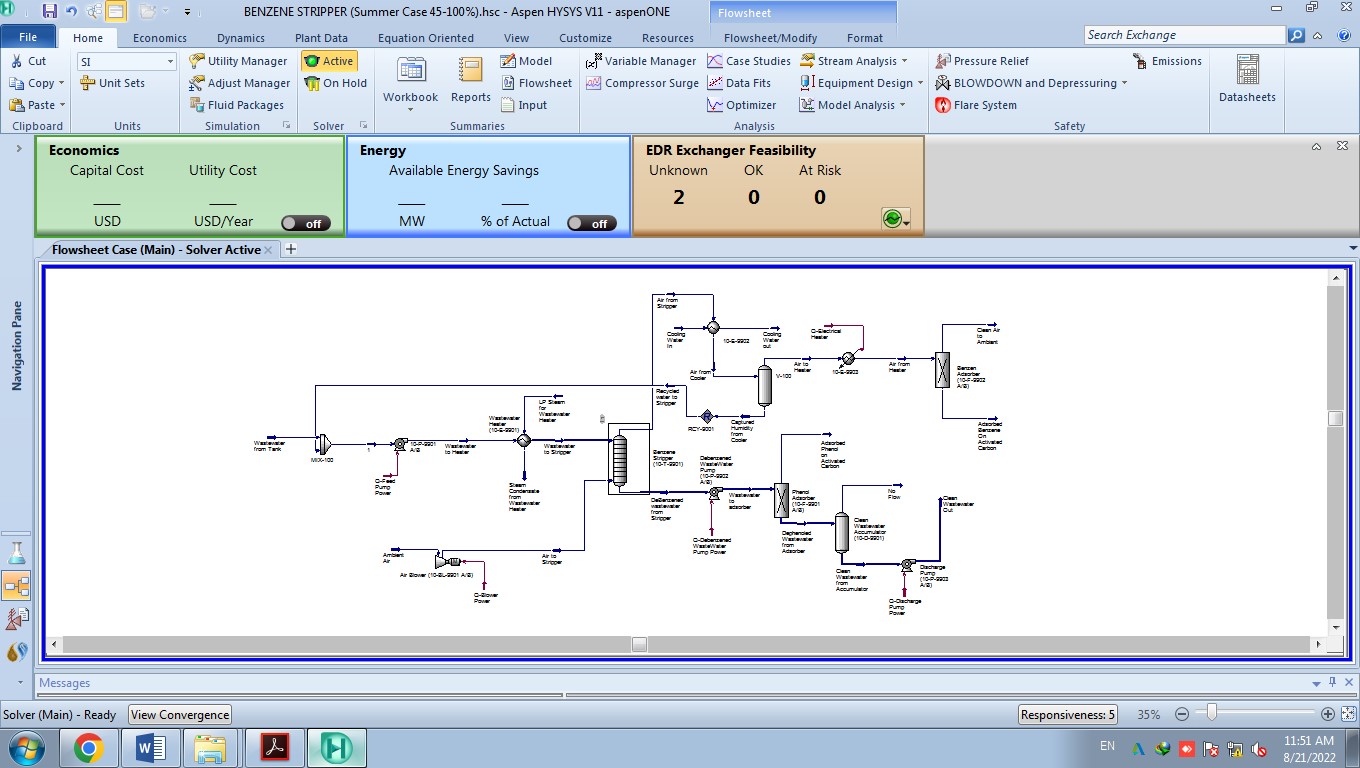
Task: Switch to the Economics ribbon tab
Action: pos(160,38)
